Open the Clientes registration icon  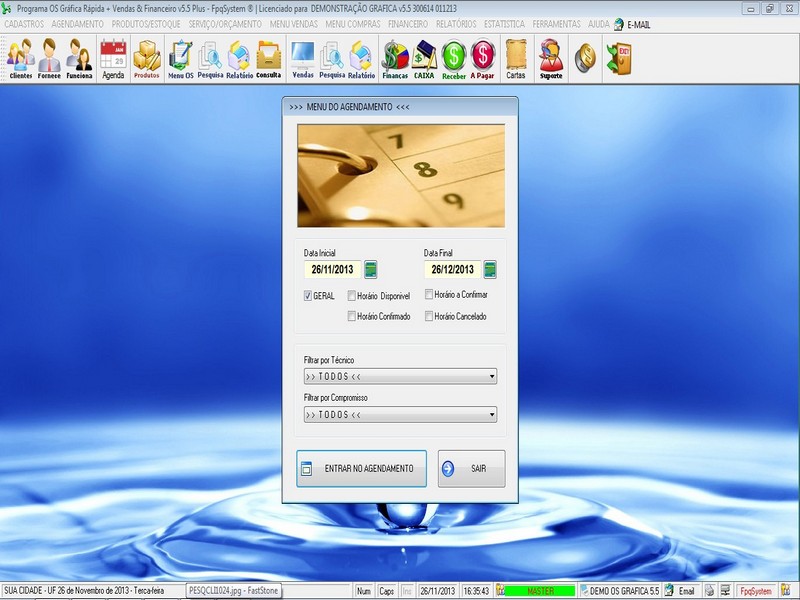coord(22,58)
